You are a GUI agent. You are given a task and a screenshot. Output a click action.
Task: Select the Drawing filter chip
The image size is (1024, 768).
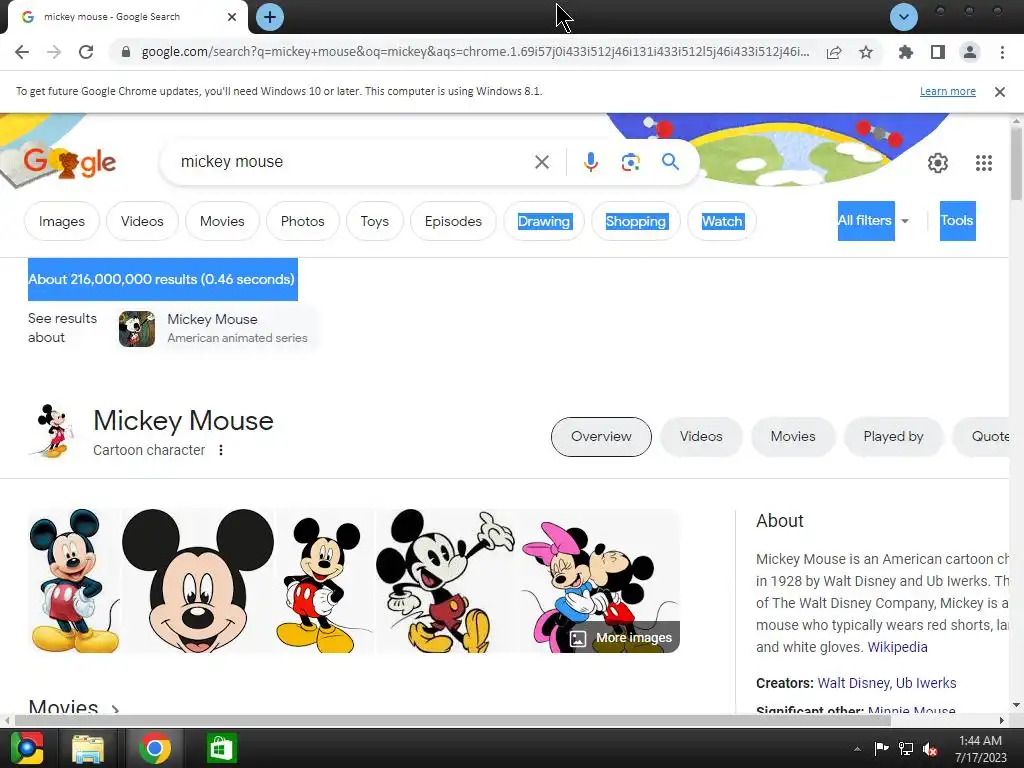tap(544, 221)
